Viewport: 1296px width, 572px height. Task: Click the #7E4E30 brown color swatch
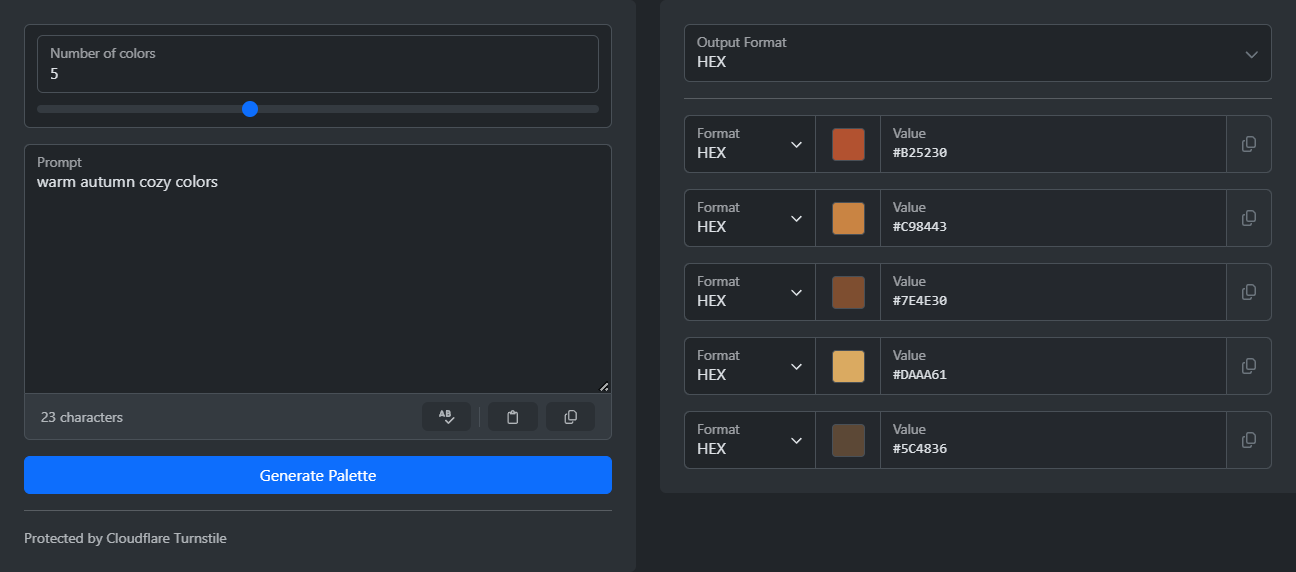coord(848,292)
